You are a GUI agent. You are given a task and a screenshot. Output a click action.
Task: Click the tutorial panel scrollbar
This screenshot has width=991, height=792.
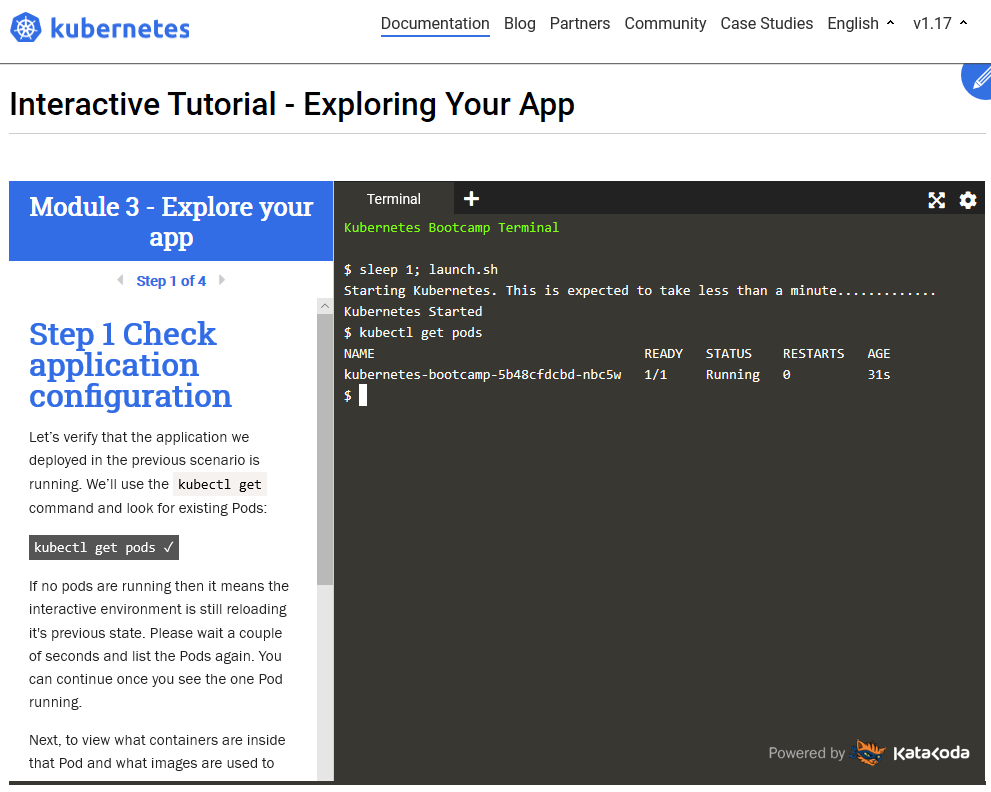coord(325,450)
